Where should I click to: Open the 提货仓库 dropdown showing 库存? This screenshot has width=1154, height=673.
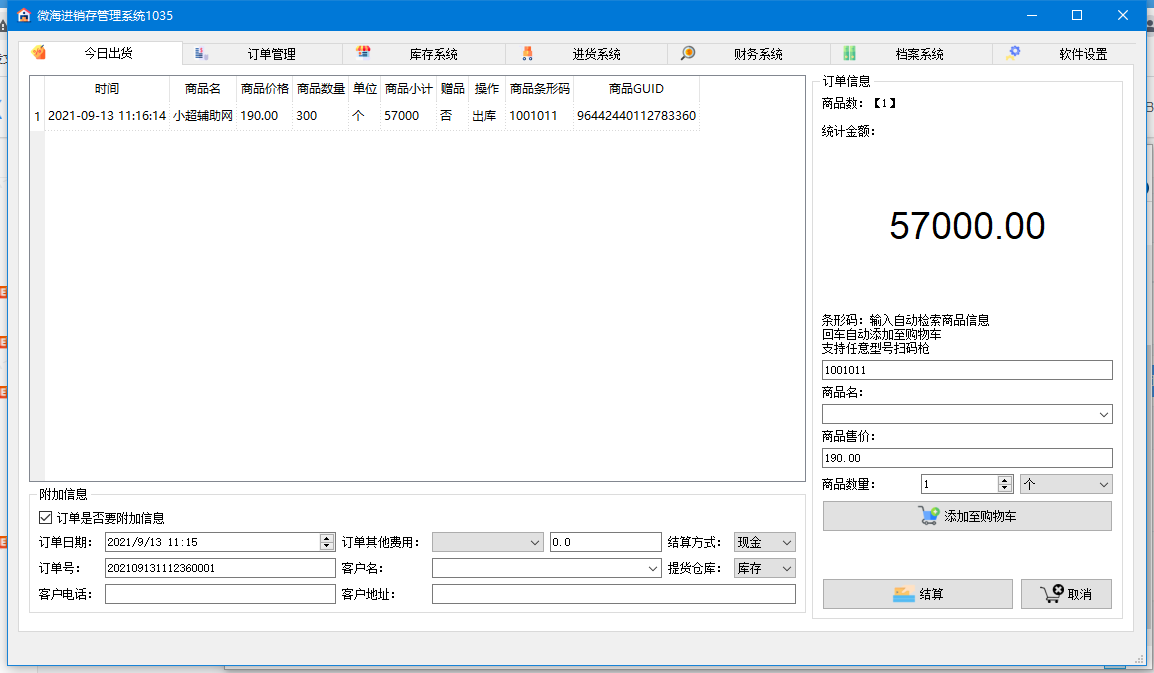click(x=787, y=567)
